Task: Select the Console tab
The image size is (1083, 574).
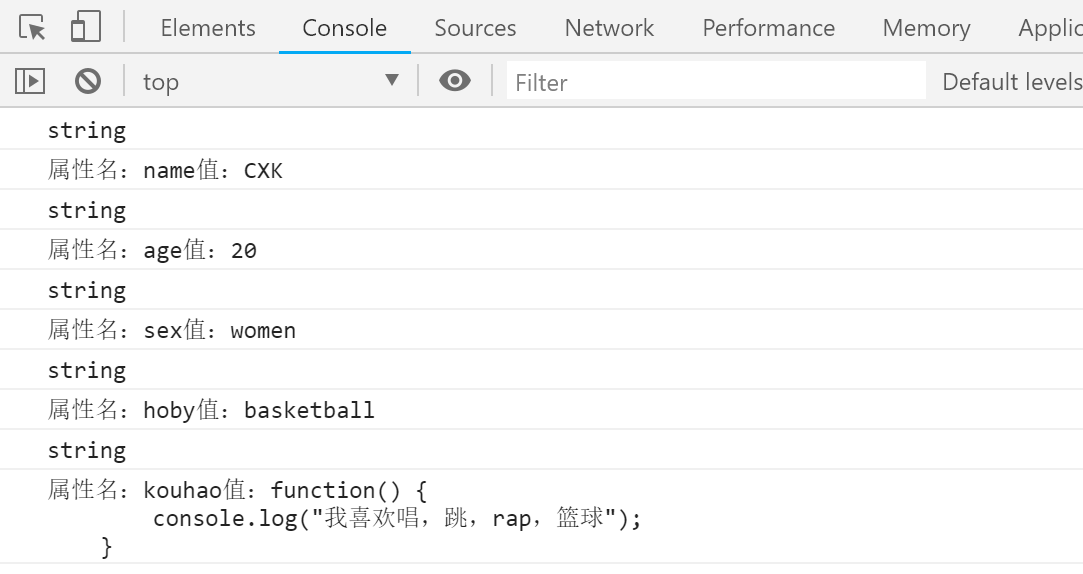Action: click(x=344, y=28)
